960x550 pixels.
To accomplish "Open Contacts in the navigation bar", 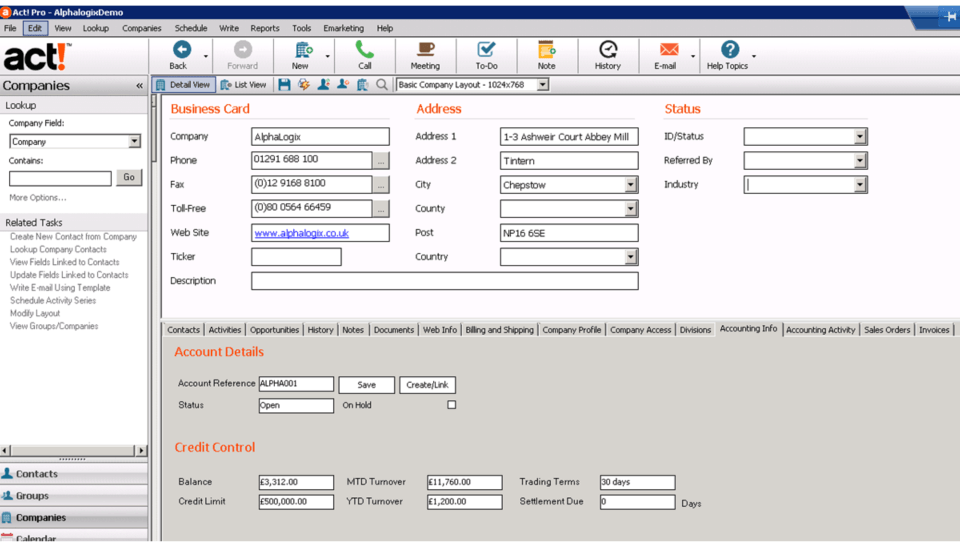I will click(x=73, y=473).
